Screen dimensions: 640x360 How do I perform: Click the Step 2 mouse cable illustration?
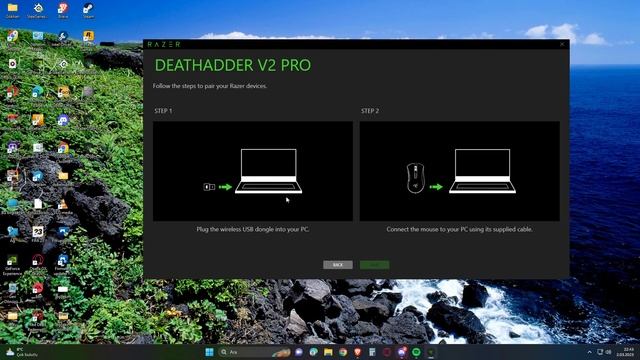460,171
